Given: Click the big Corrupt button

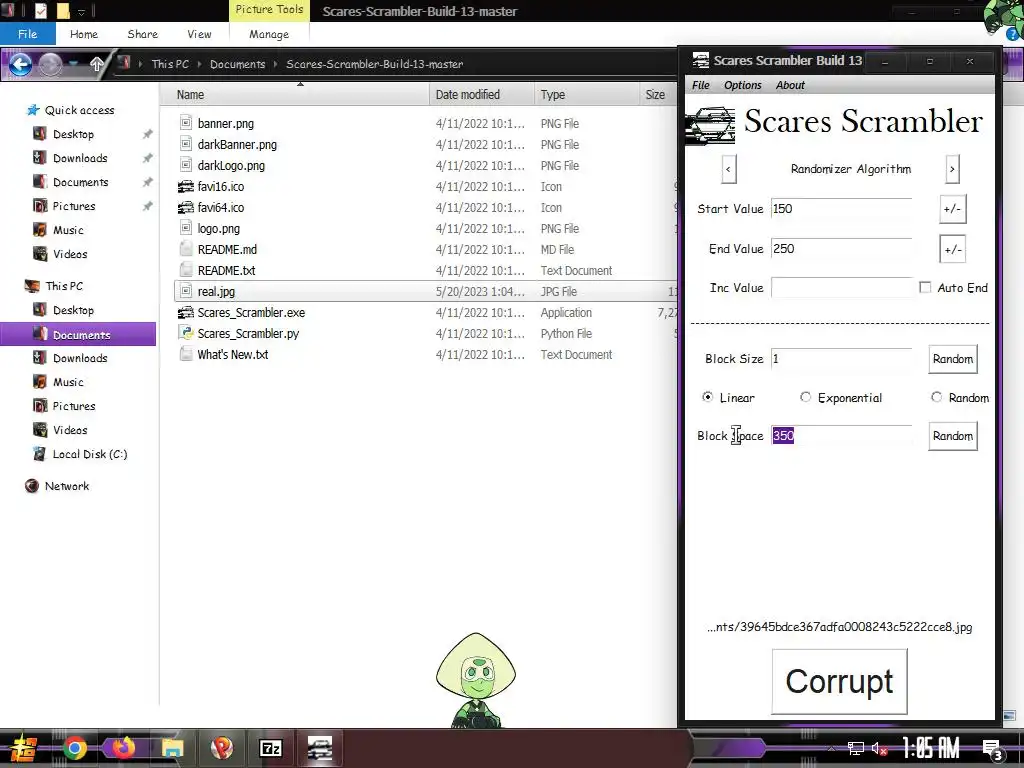Looking at the screenshot, I should coord(839,681).
